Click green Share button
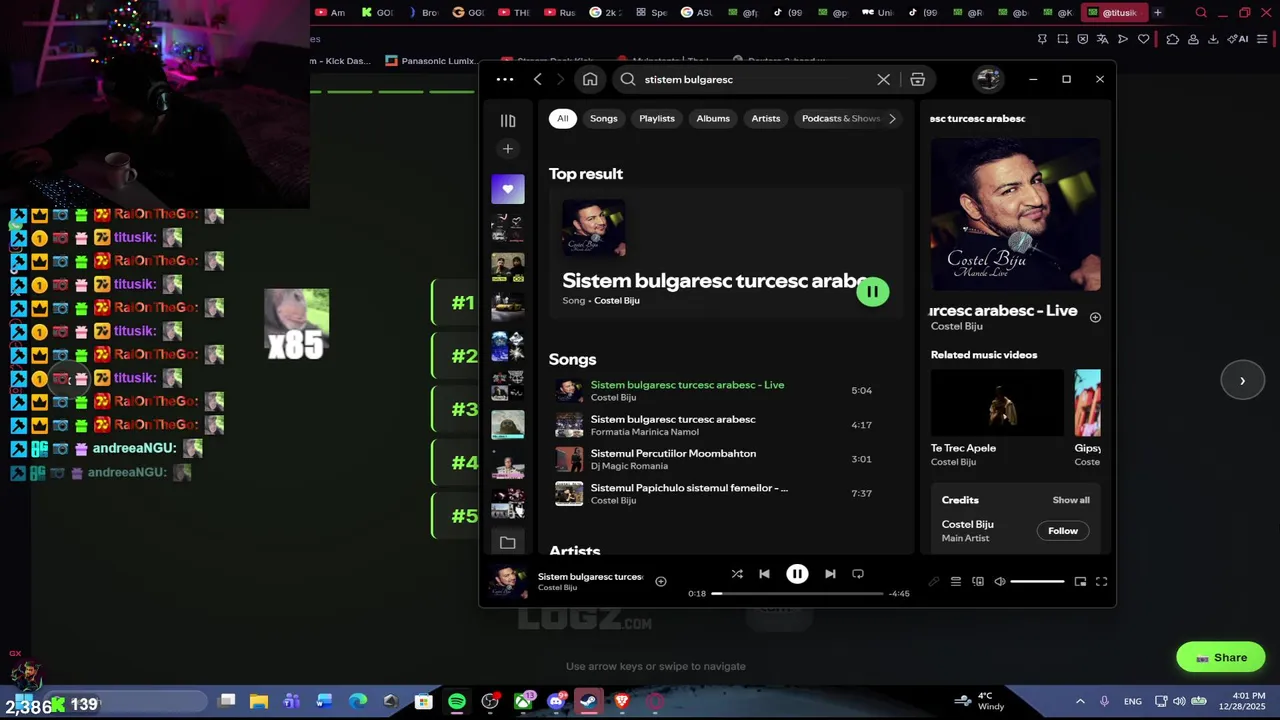The width and height of the screenshot is (1280, 720). [x=1221, y=657]
